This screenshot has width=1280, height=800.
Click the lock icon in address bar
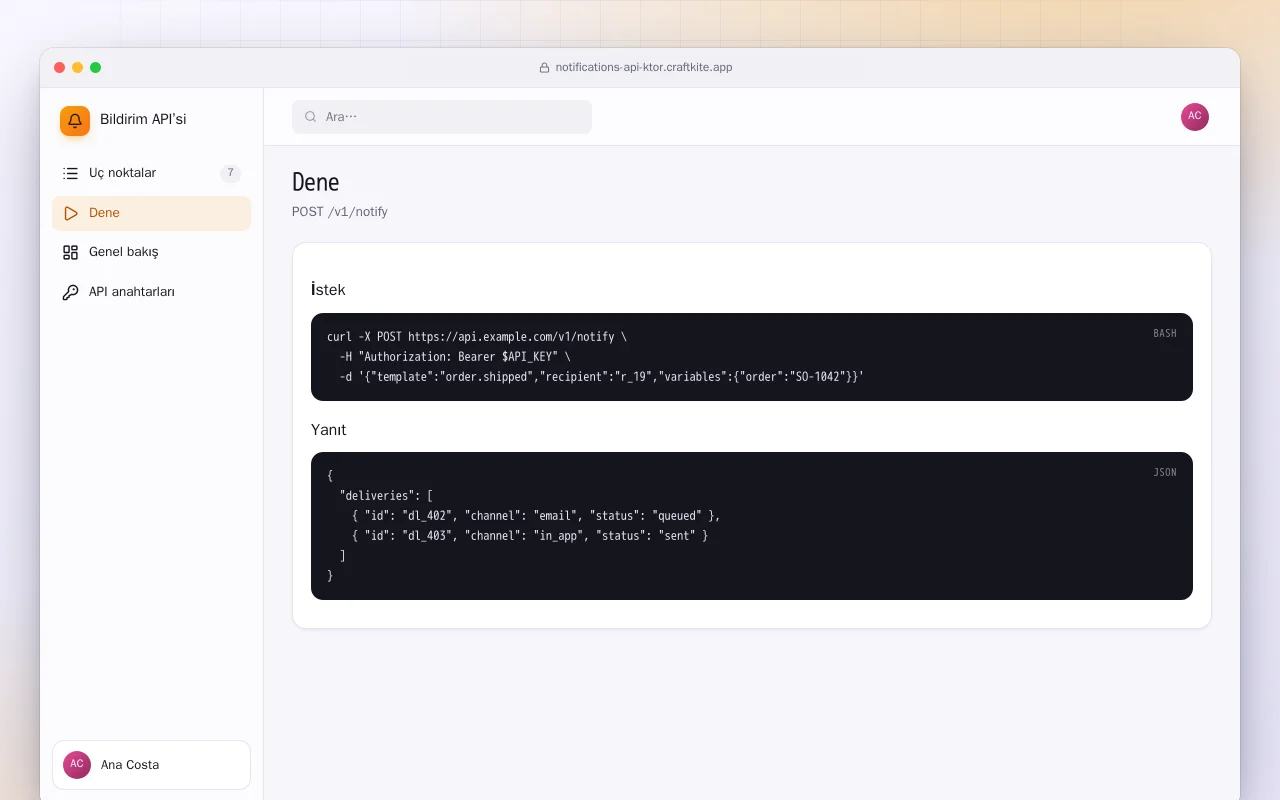click(545, 68)
